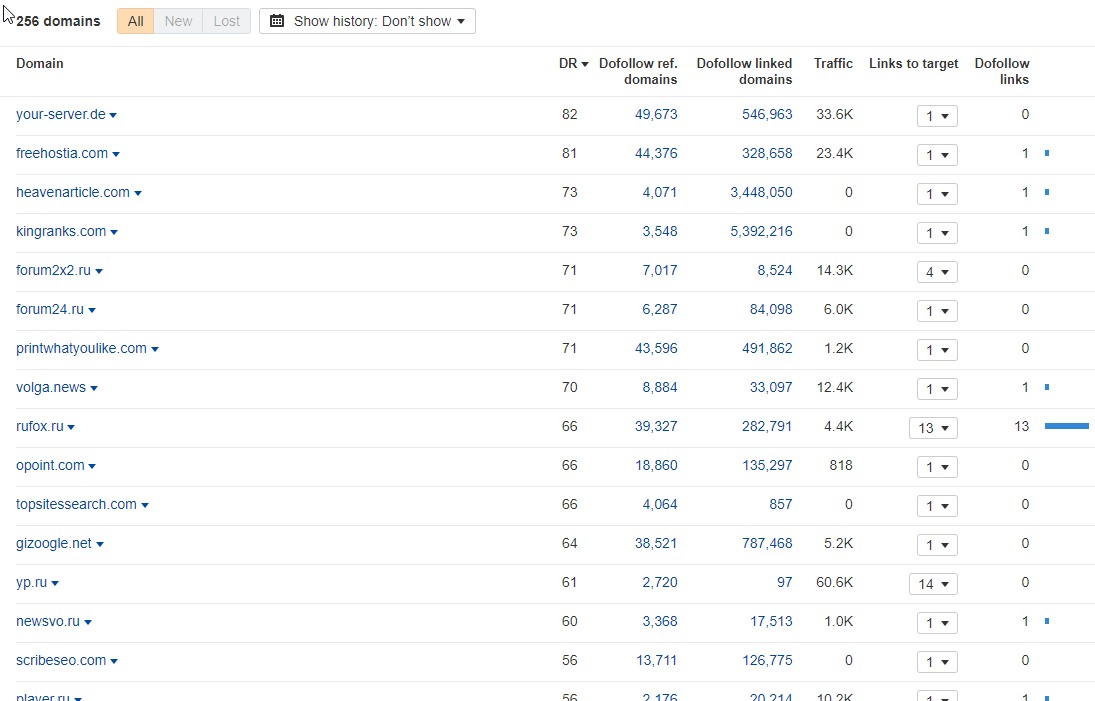Sort by Links to target header

pyautogui.click(x=913, y=64)
